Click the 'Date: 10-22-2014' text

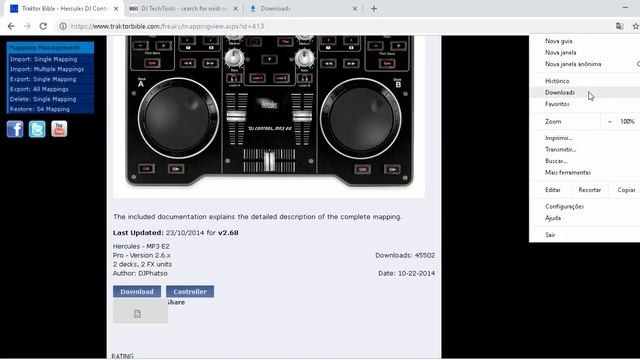[407, 273]
